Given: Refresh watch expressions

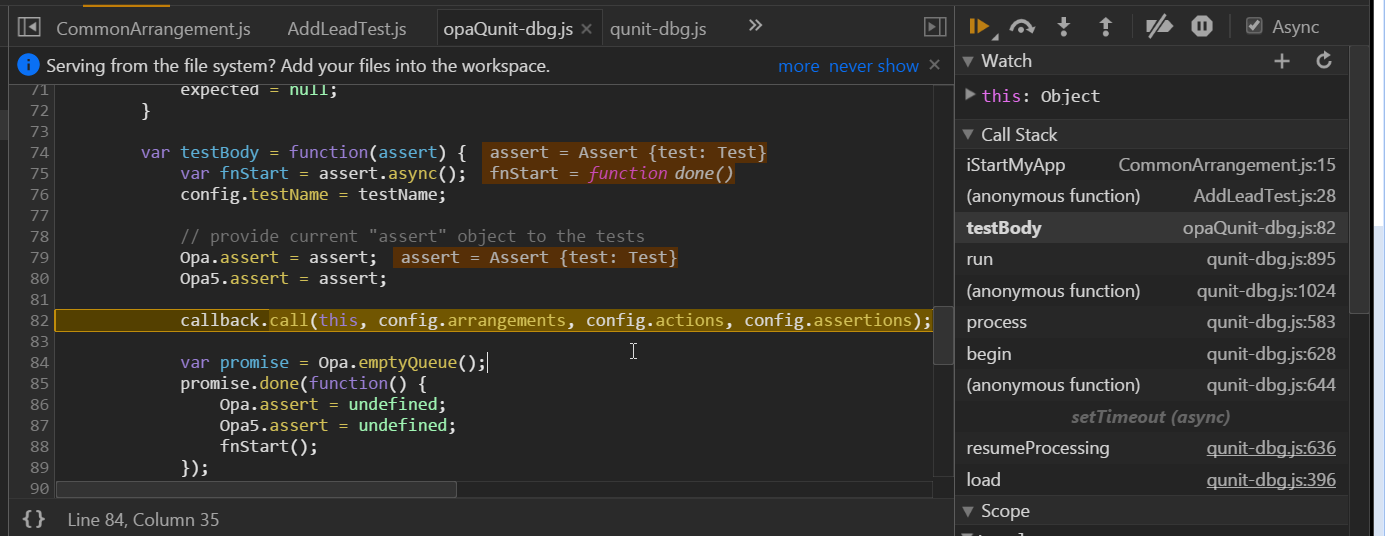Looking at the screenshot, I should pos(1324,61).
